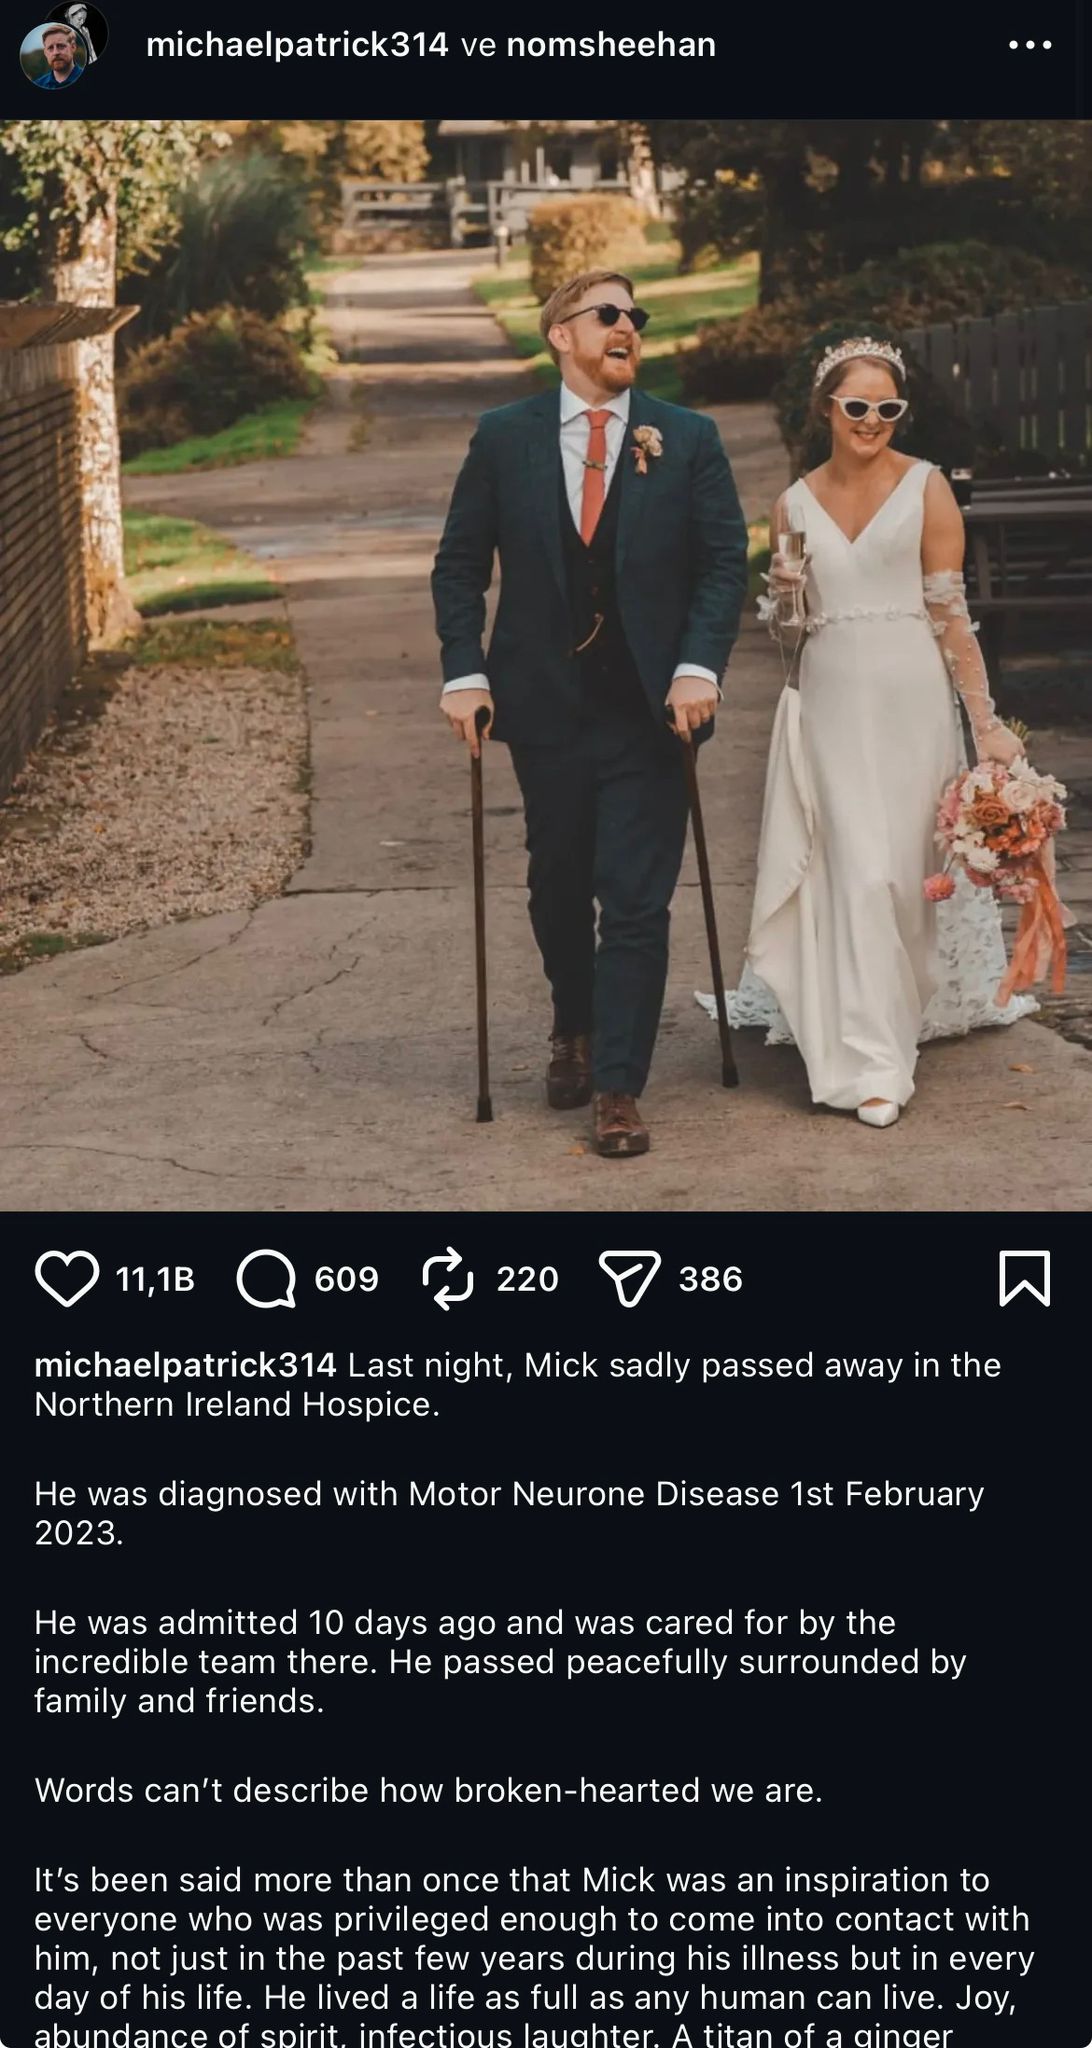
Task: Like the post with the heart icon
Action: coord(67,1278)
